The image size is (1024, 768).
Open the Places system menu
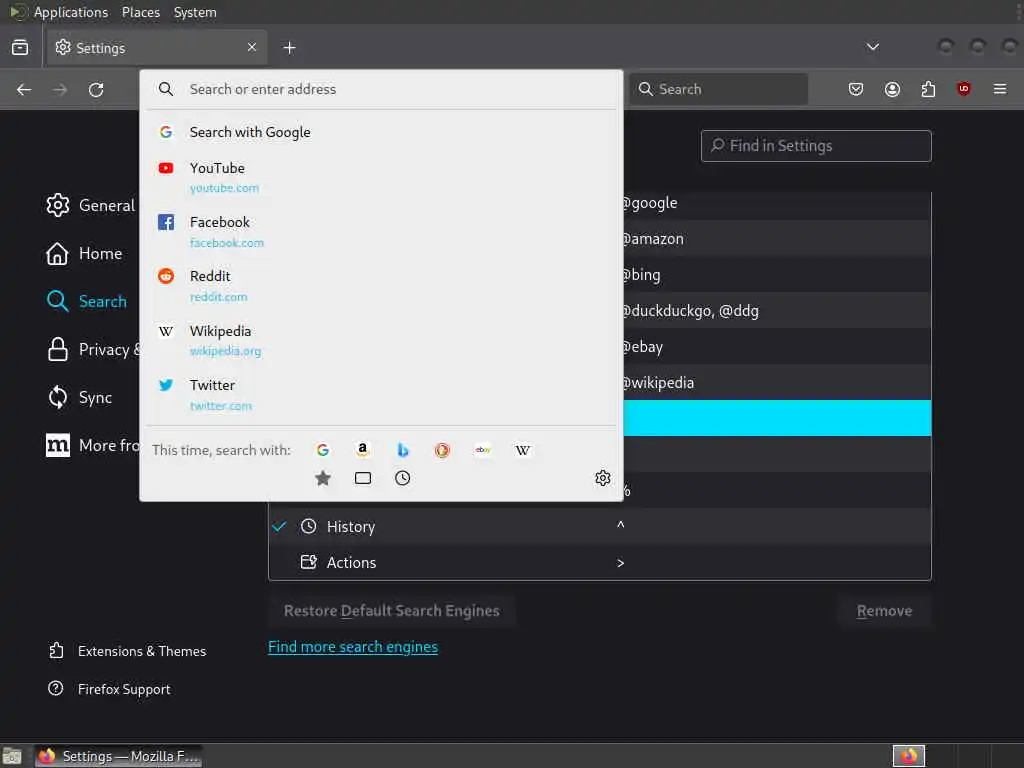coord(140,12)
